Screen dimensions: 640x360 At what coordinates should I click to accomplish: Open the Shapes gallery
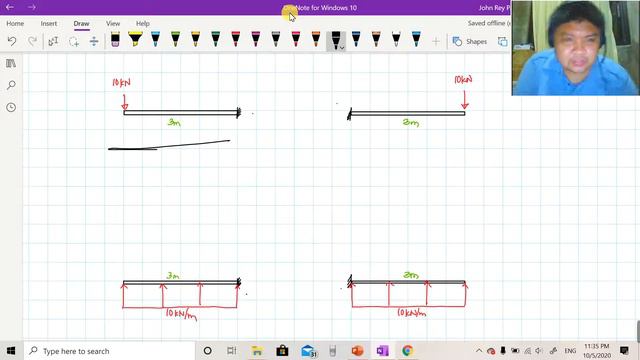coord(470,41)
